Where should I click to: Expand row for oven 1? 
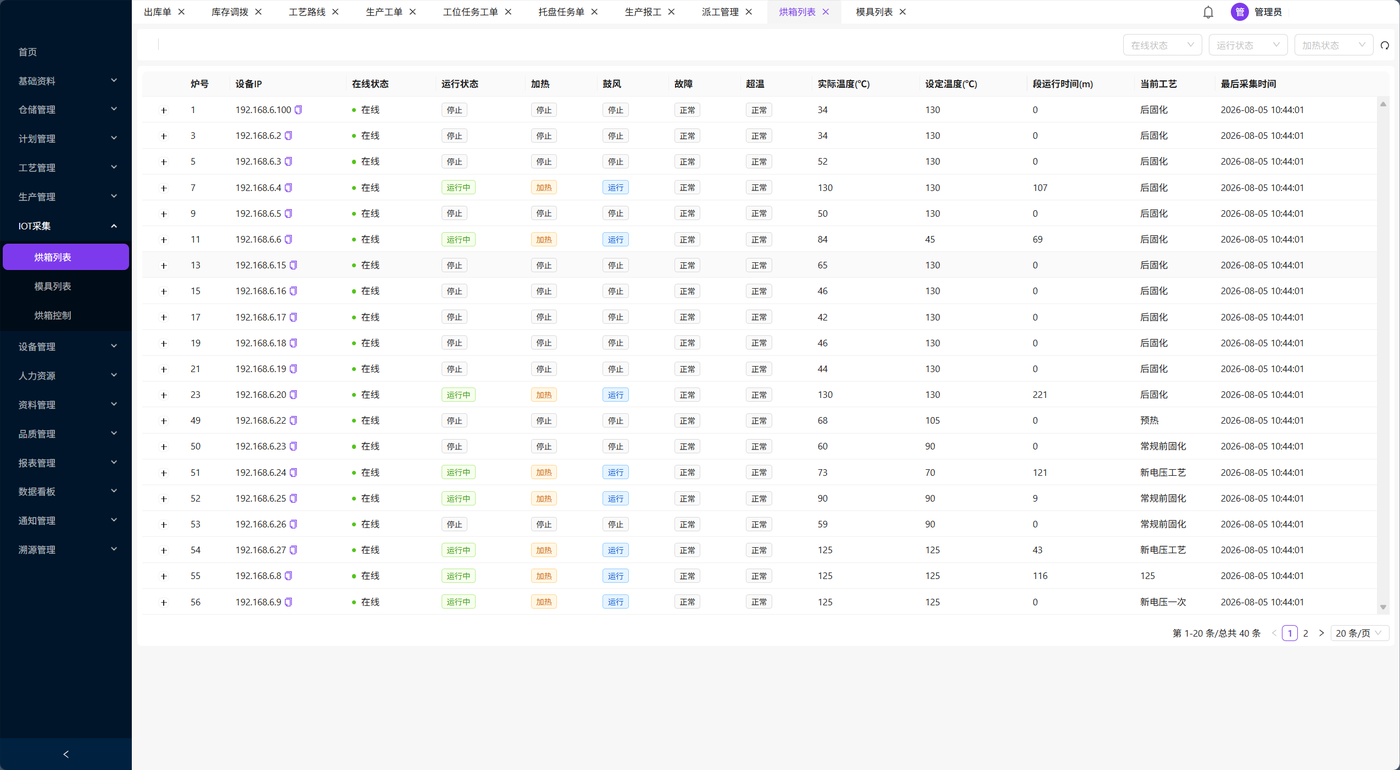[164, 110]
